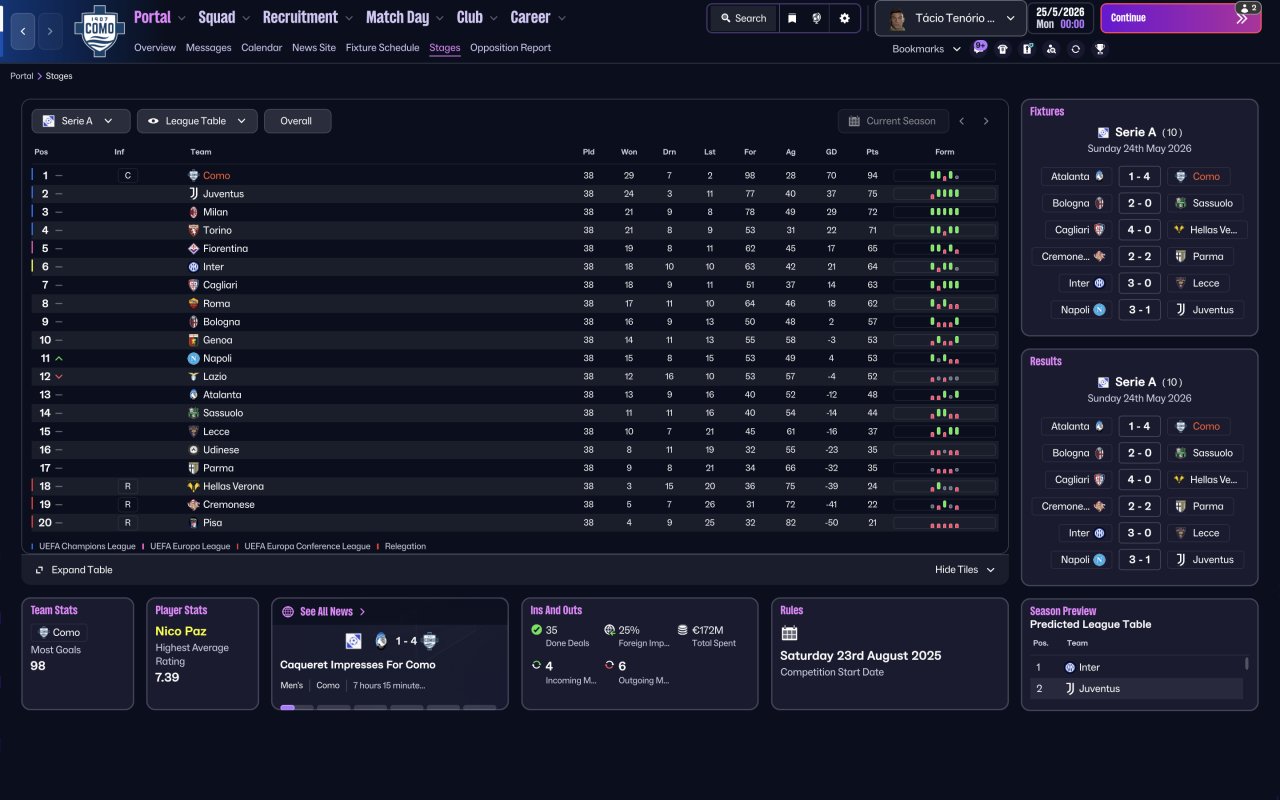1280x800 pixels.
Task: Open Napoli 3 - 1 score in Results panel
Action: (1139, 560)
